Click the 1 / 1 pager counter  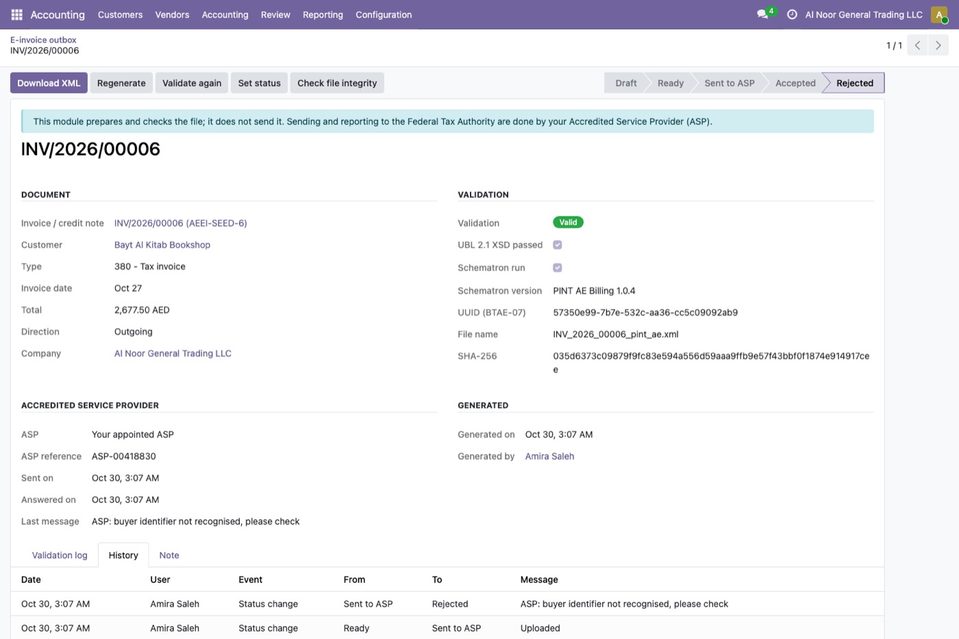point(894,45)
